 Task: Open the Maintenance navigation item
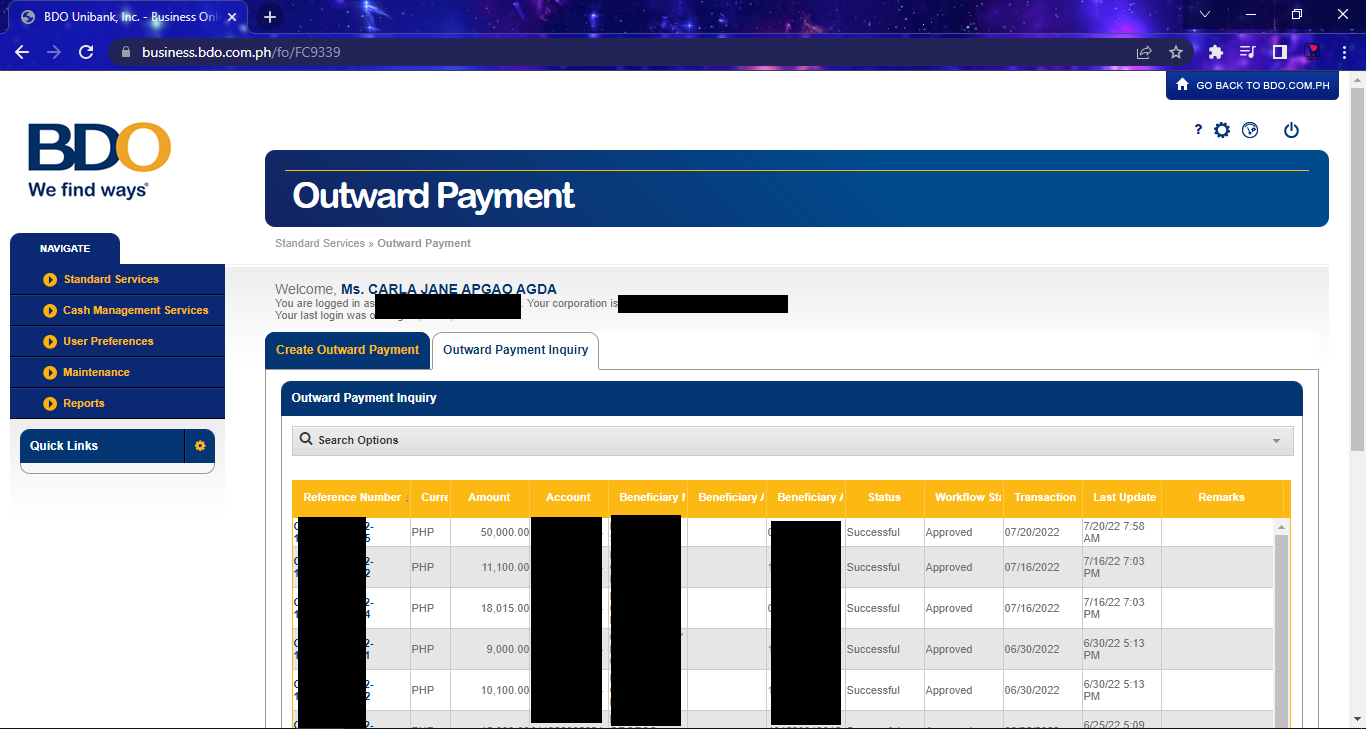tap(117, 373)
